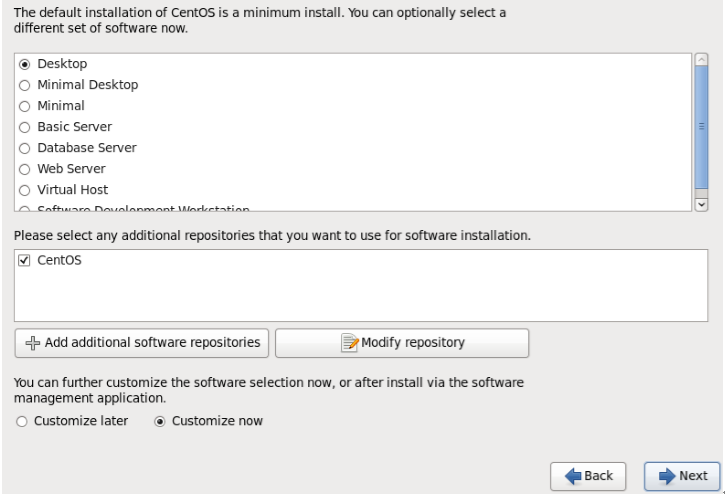
Task: Click the scrollbar down arrow in software list
Action: point(701,204)
